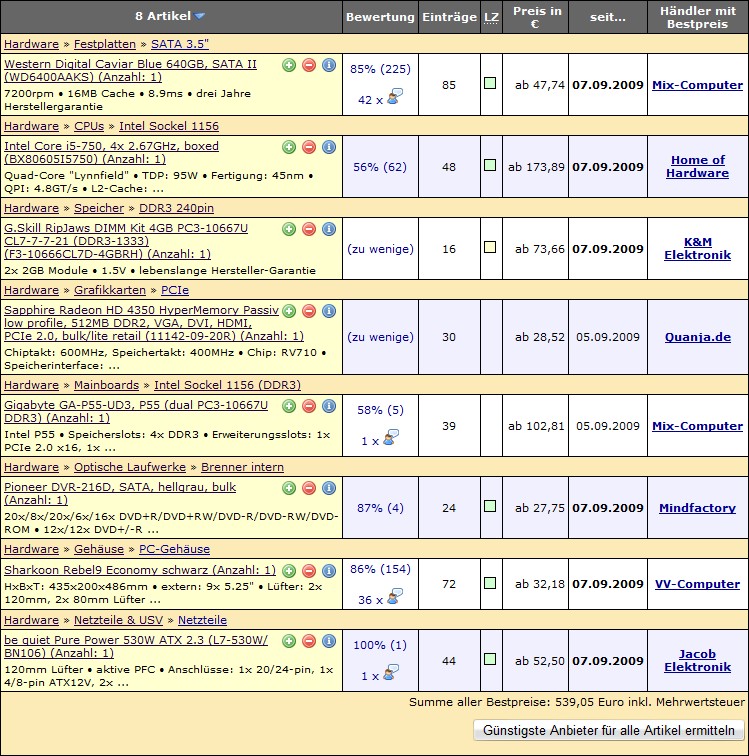Image resolution: width=749 pixels, height=756 pixels.
Task: Remove Intel Core i5-750 from list
Action: (309, 147)
